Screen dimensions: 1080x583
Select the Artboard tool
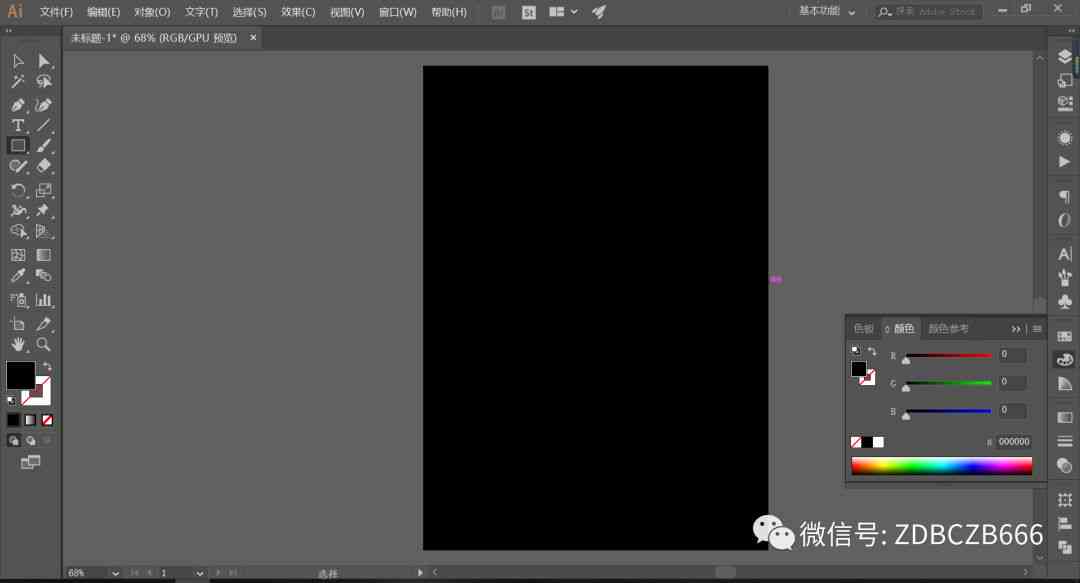click(x=18, y=324)
